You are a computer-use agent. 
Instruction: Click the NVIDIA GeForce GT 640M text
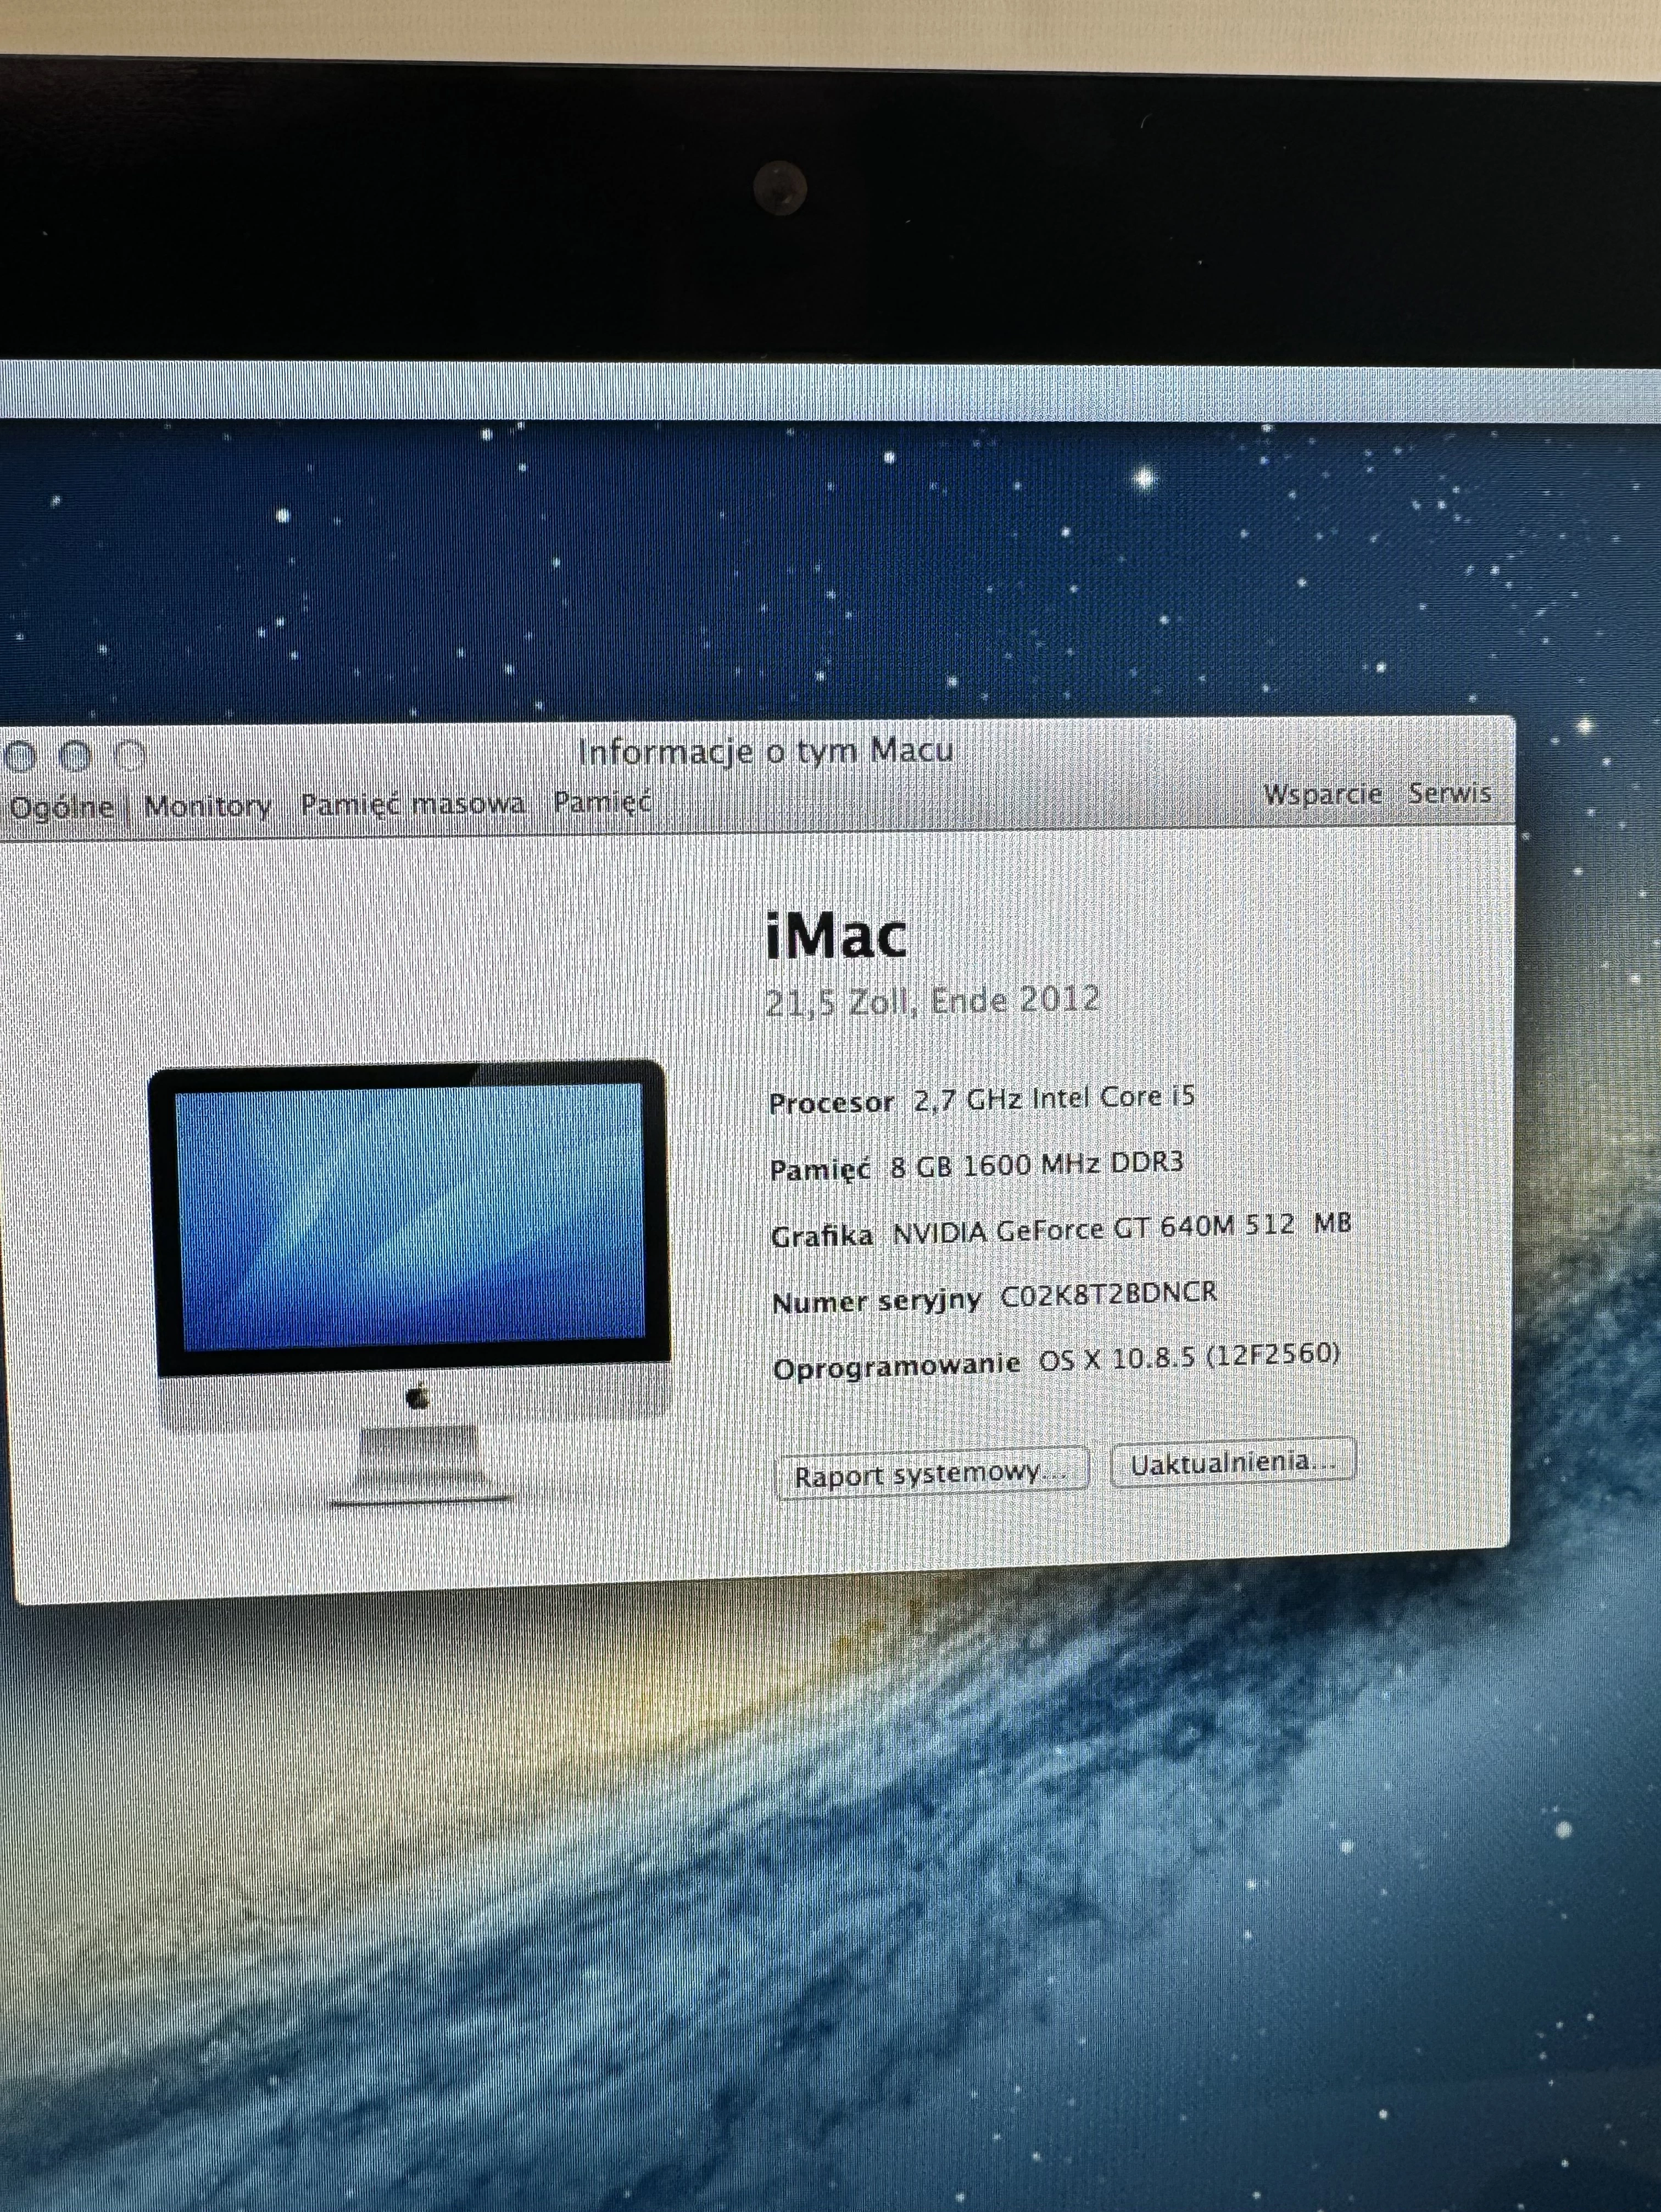[x=1121, y=1228]
